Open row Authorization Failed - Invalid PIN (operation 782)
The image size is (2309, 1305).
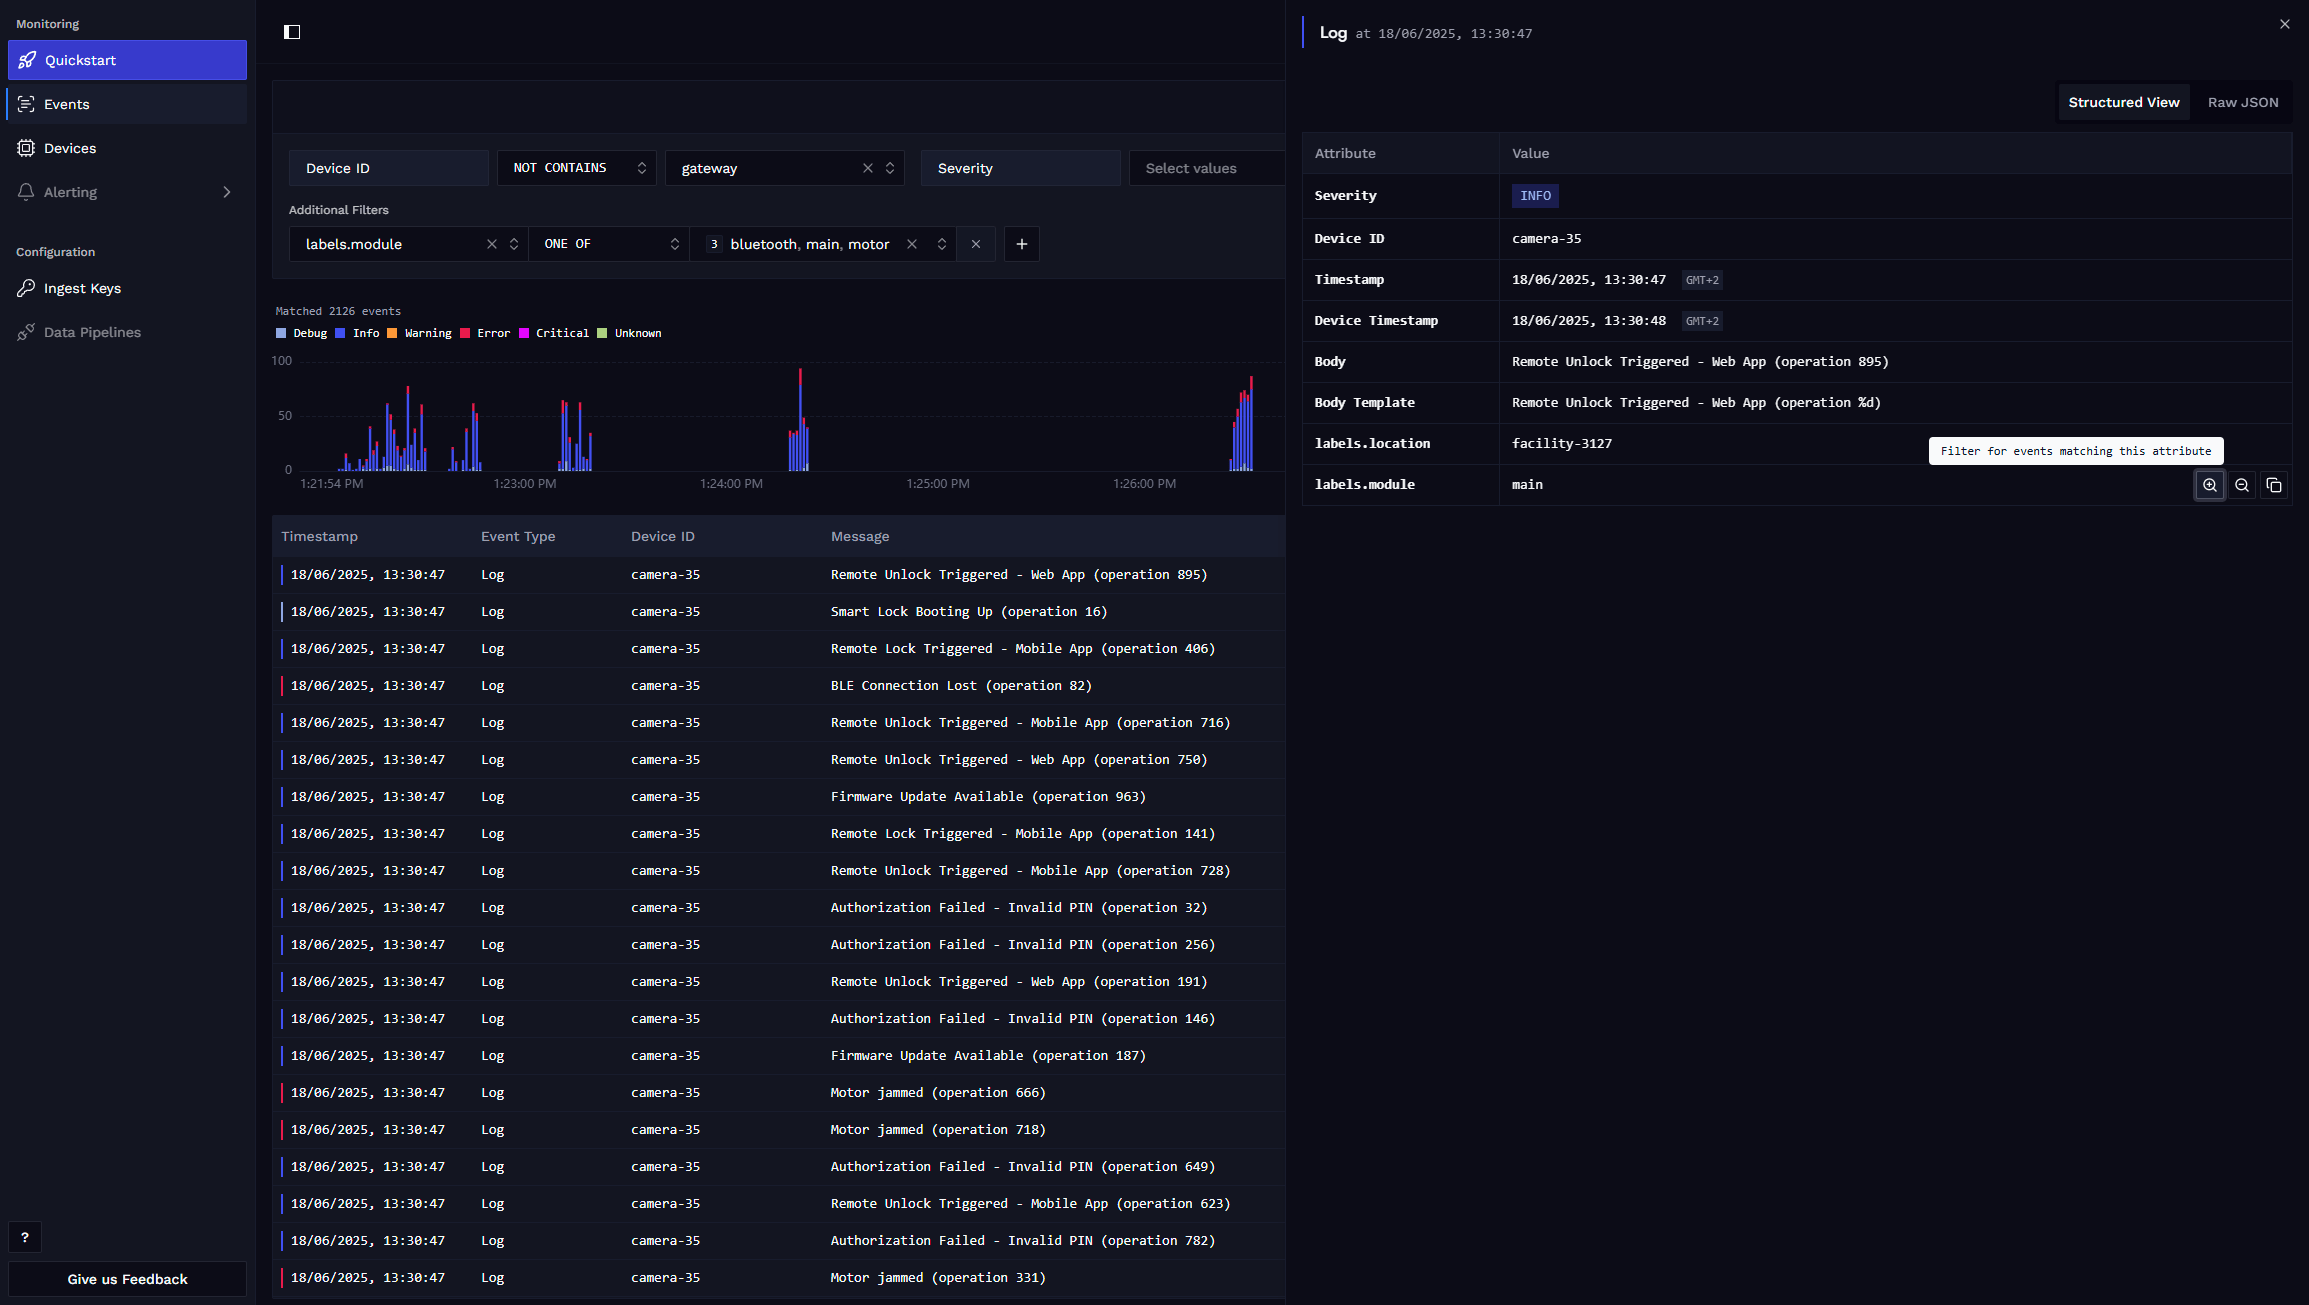click(778, 1241)
